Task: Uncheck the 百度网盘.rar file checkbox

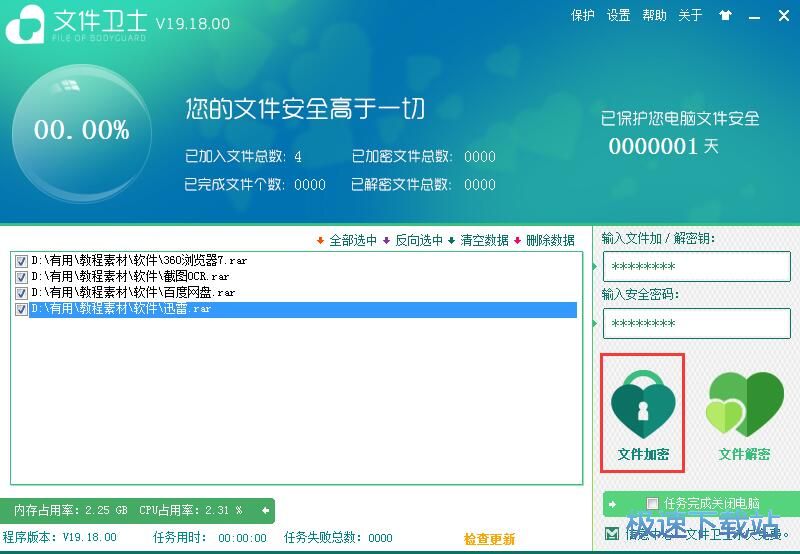Action: [21, 293]
